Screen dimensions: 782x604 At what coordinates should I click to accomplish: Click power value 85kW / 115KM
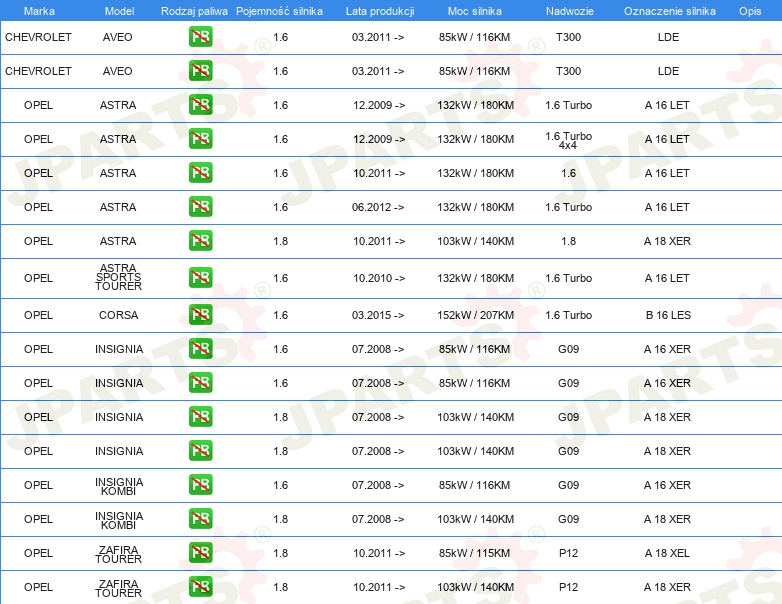[x=474, y=553]
